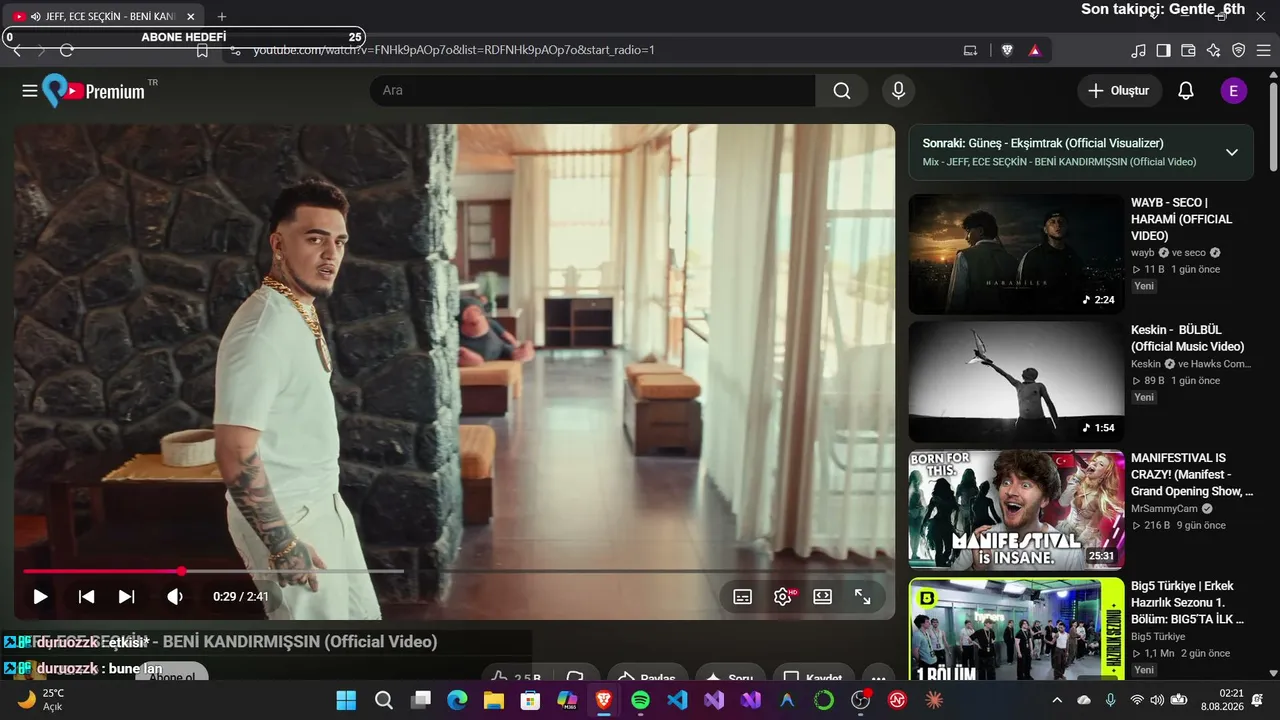Open Windows taskbar search
The image size is (1280, 720).
[x=384, y=700]
